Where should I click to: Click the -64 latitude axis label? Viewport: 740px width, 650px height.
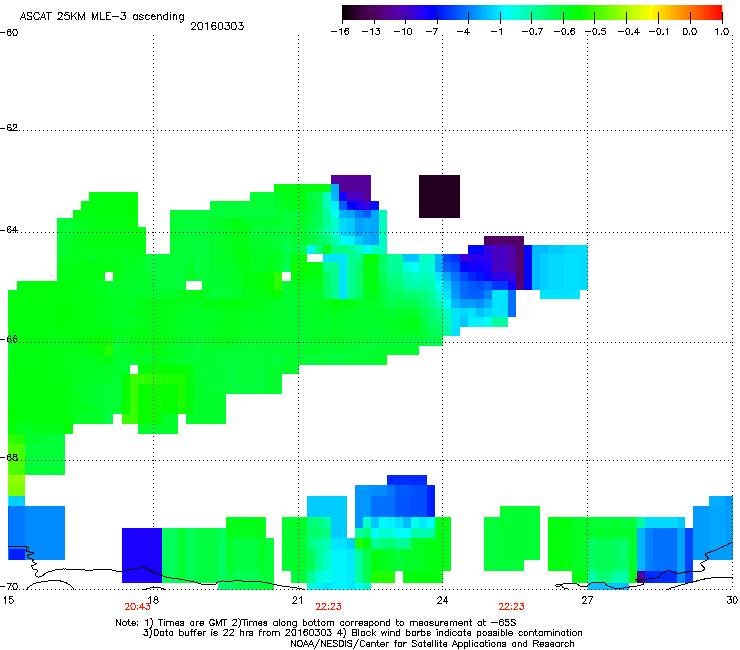pyautogui.click(x=9, y=230)
